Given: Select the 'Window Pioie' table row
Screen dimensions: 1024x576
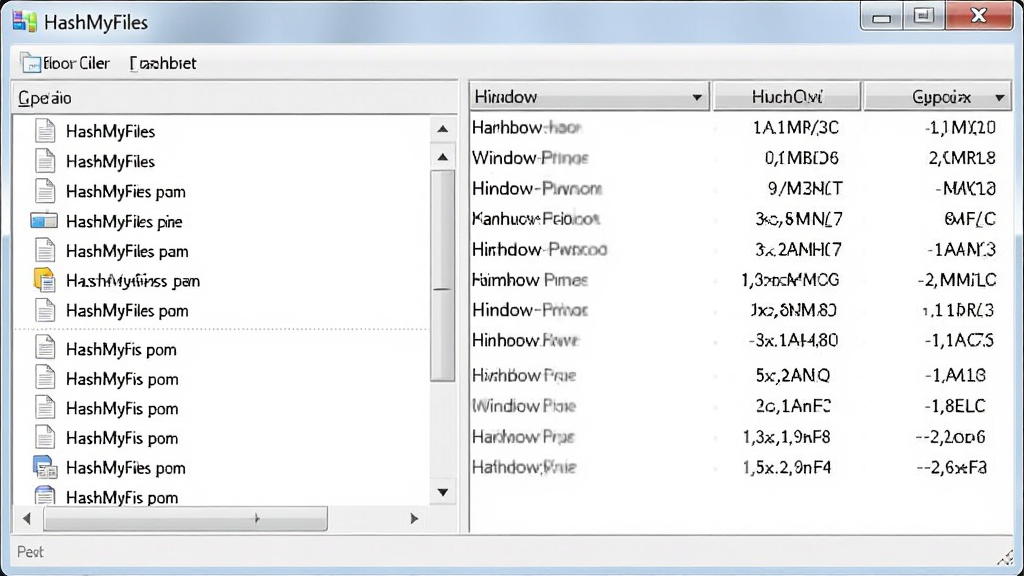Looking at the screenshot, I should [x=741, y=406].
